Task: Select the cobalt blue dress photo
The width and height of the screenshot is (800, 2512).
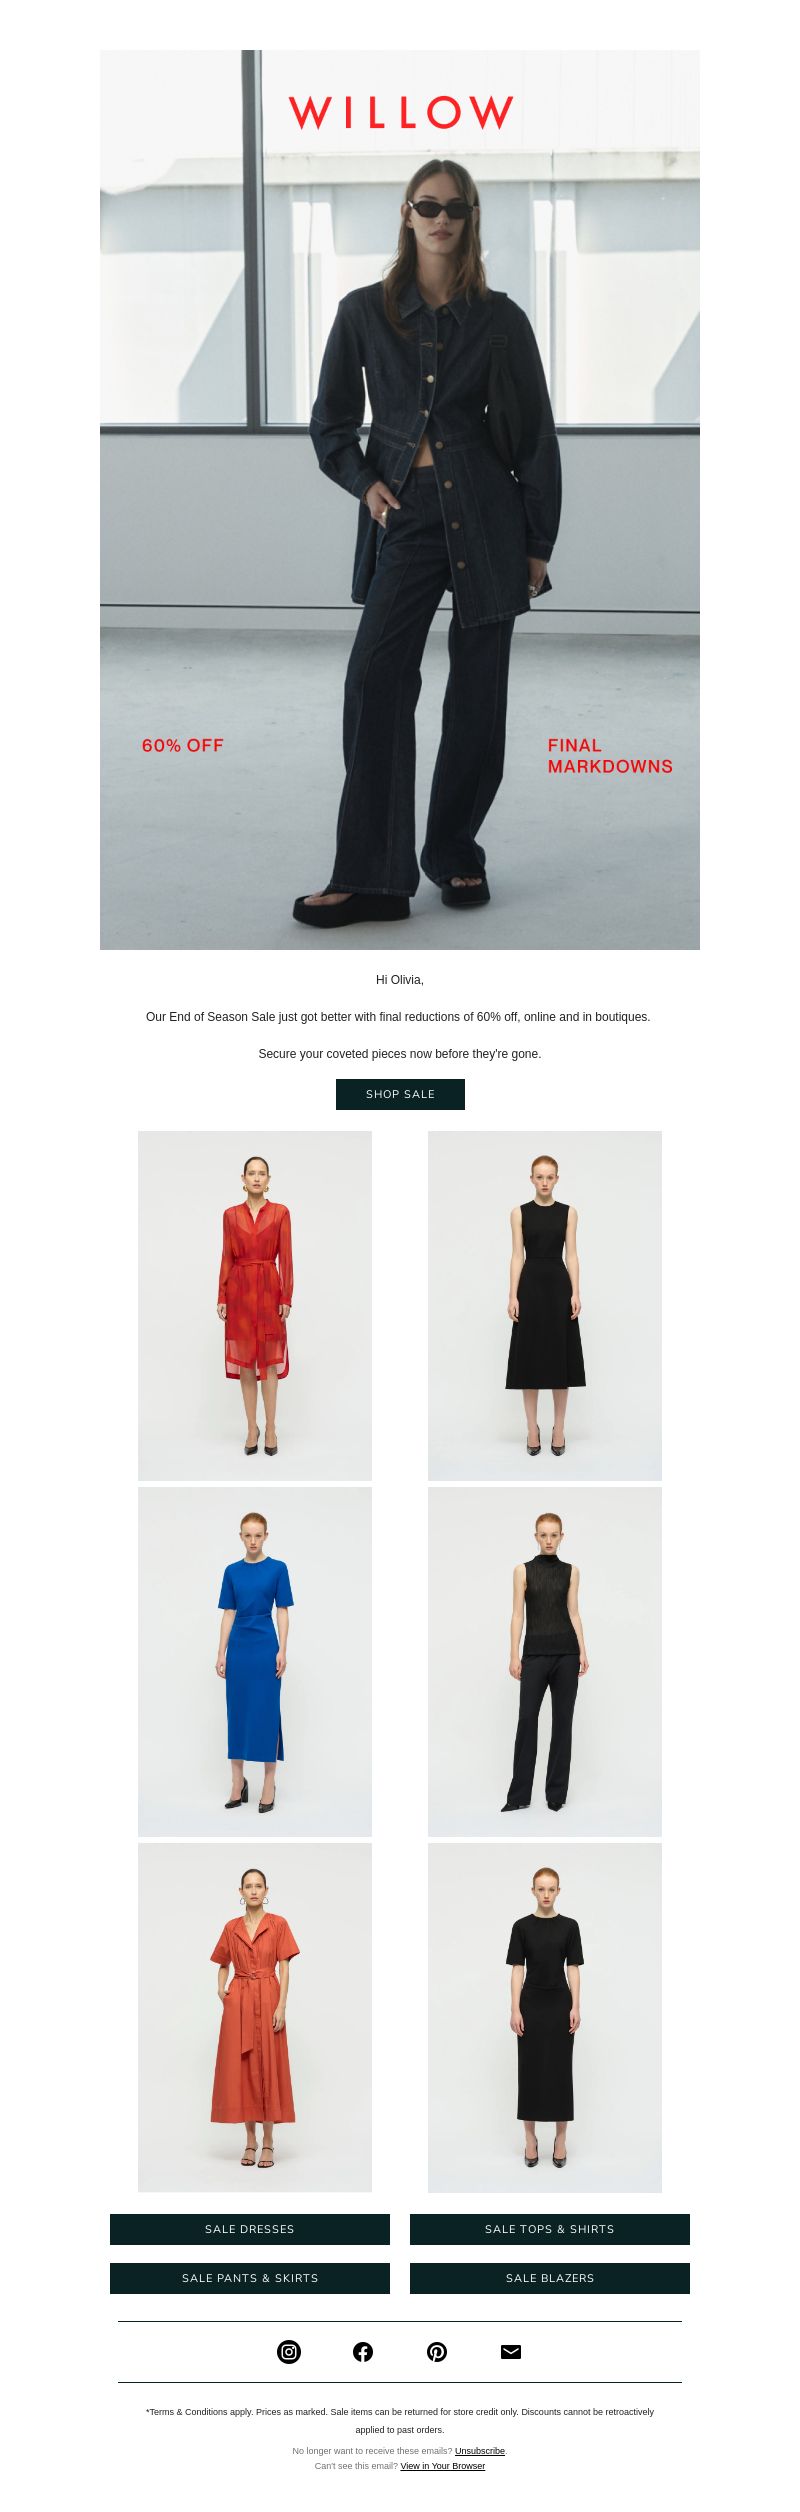Action: coord(255,1662)
